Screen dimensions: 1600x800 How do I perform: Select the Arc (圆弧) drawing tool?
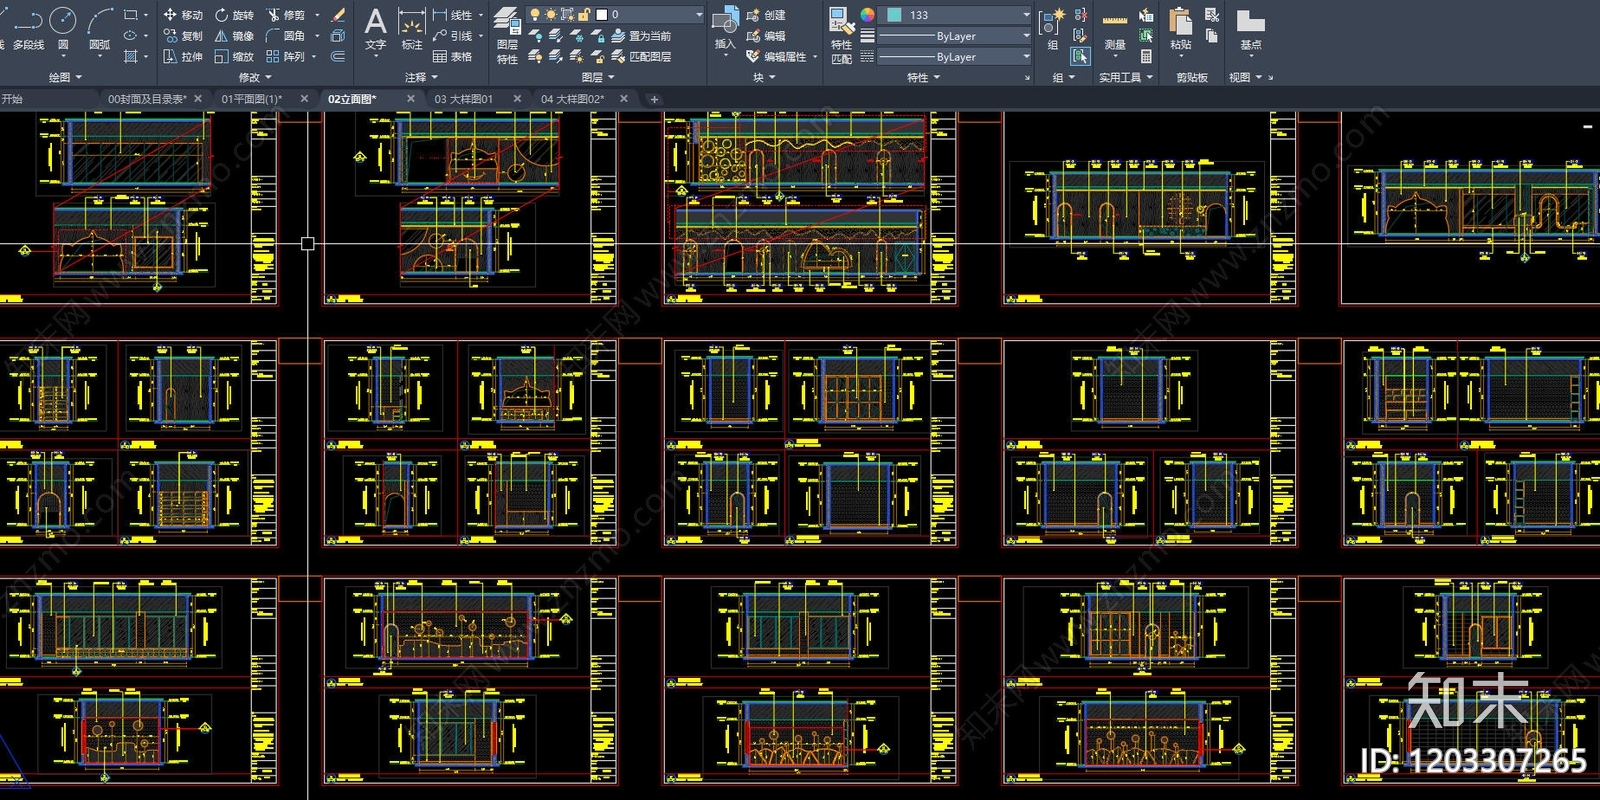[100, 30]
